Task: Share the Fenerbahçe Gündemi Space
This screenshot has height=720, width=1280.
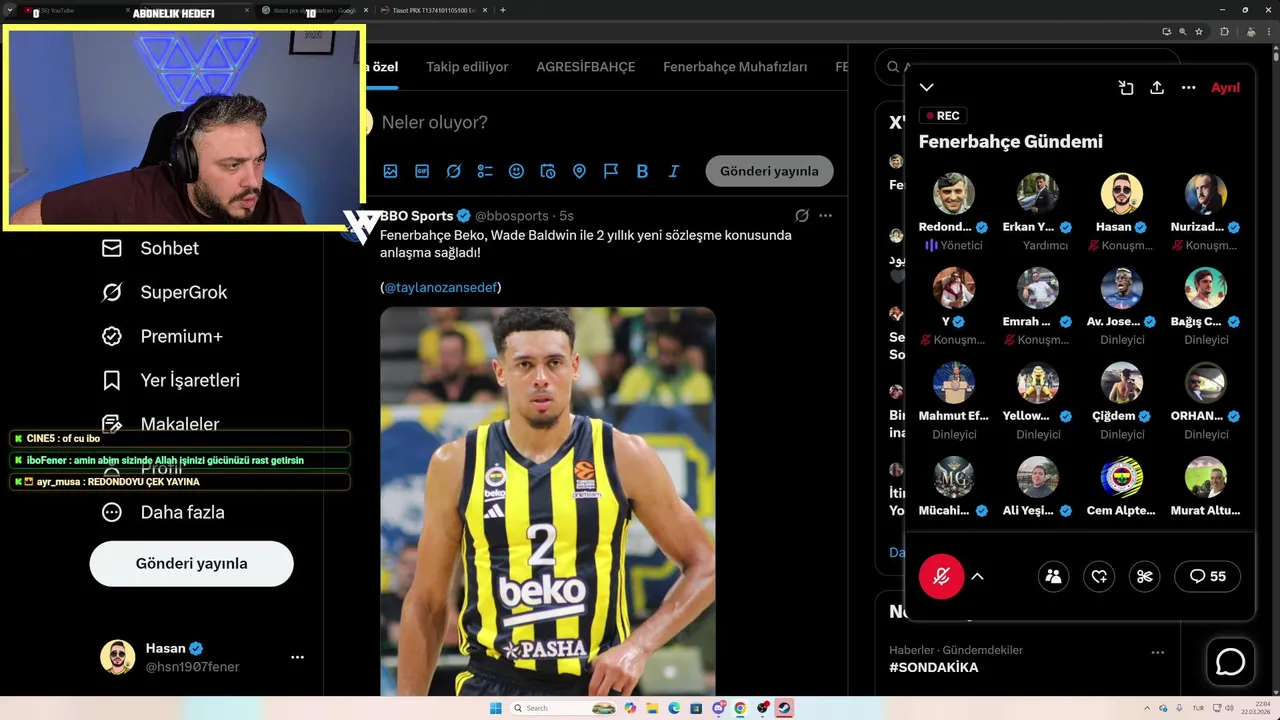Action: (1157, 88)
